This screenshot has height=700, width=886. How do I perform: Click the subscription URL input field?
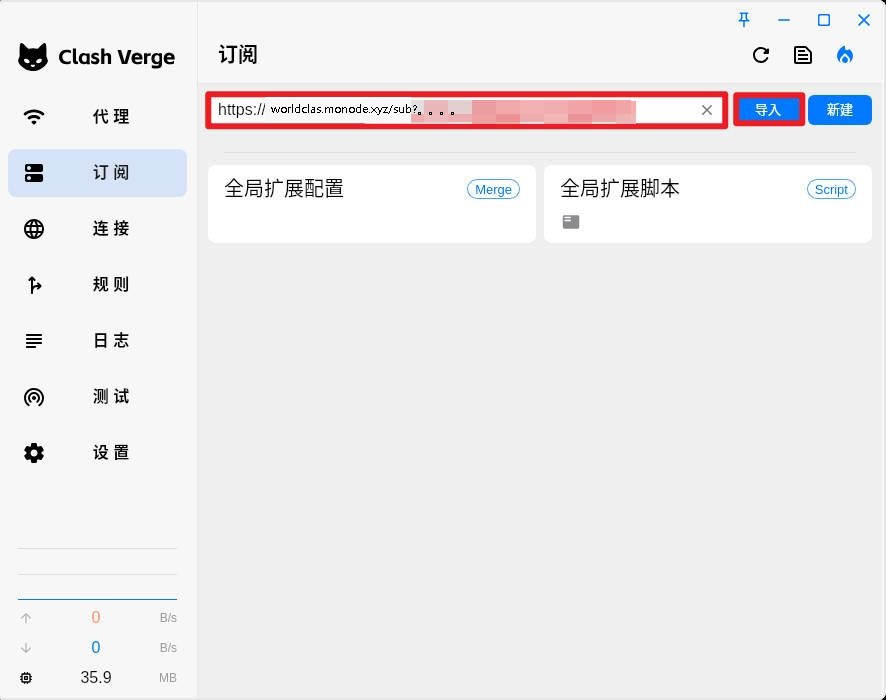tap(466, 110)
